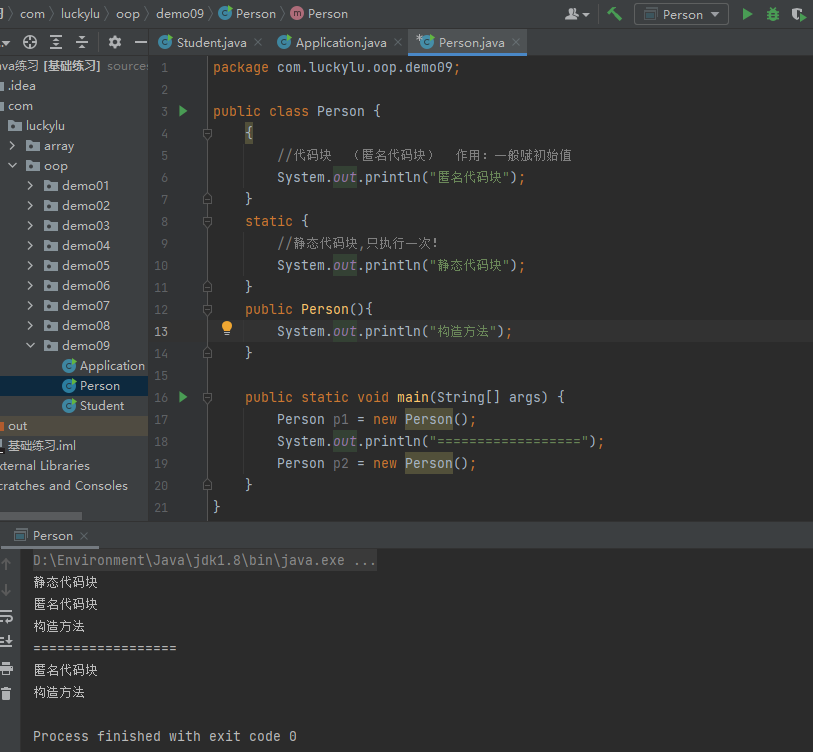This screenshot has width=813, height=752.
Task: Click the Build project hammer icon
Action: (614, 14)
